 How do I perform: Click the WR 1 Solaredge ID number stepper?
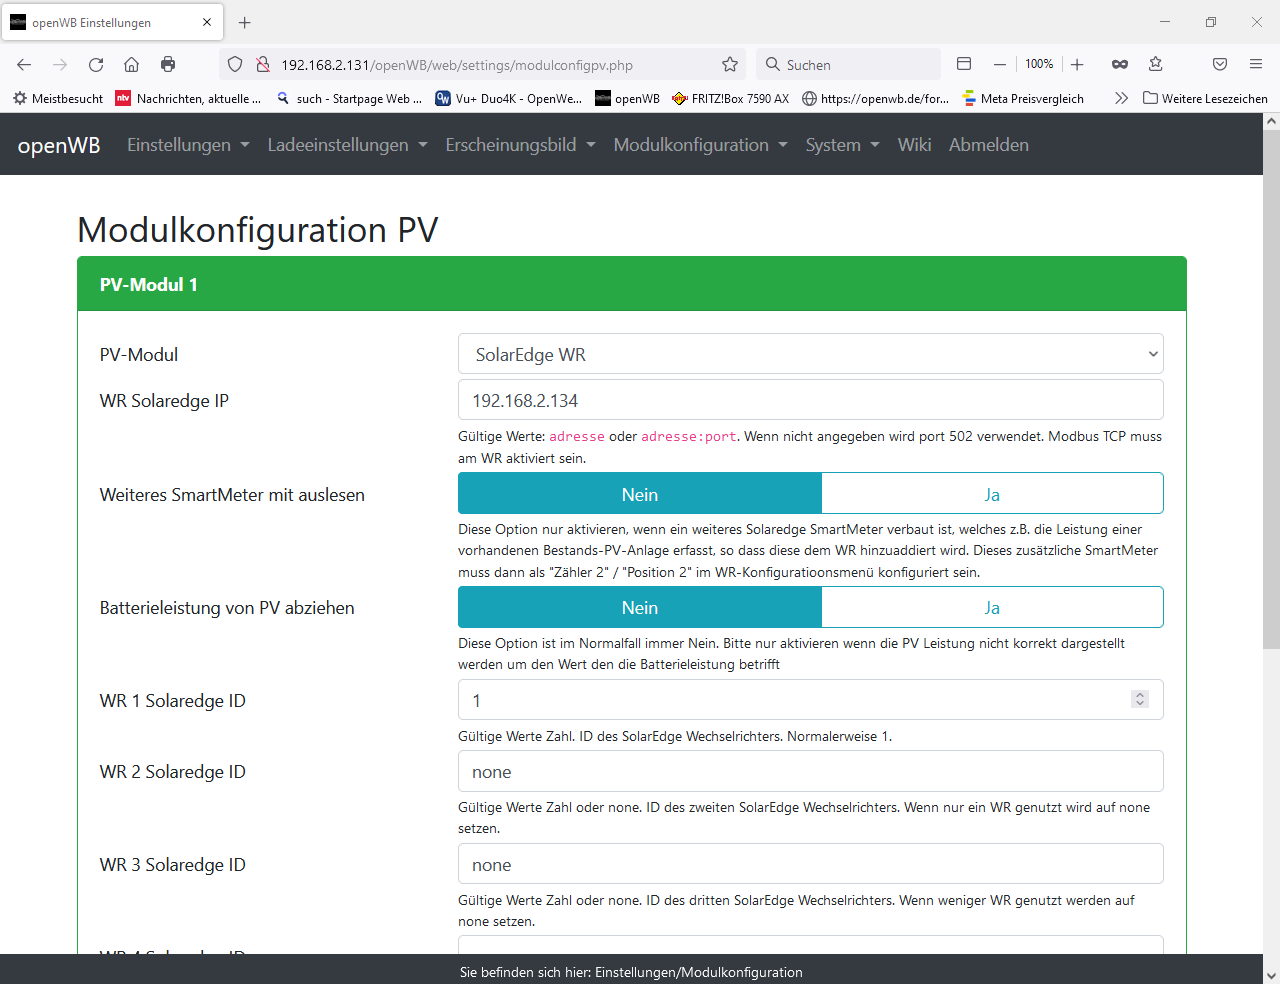click(x=1139, y=700)
